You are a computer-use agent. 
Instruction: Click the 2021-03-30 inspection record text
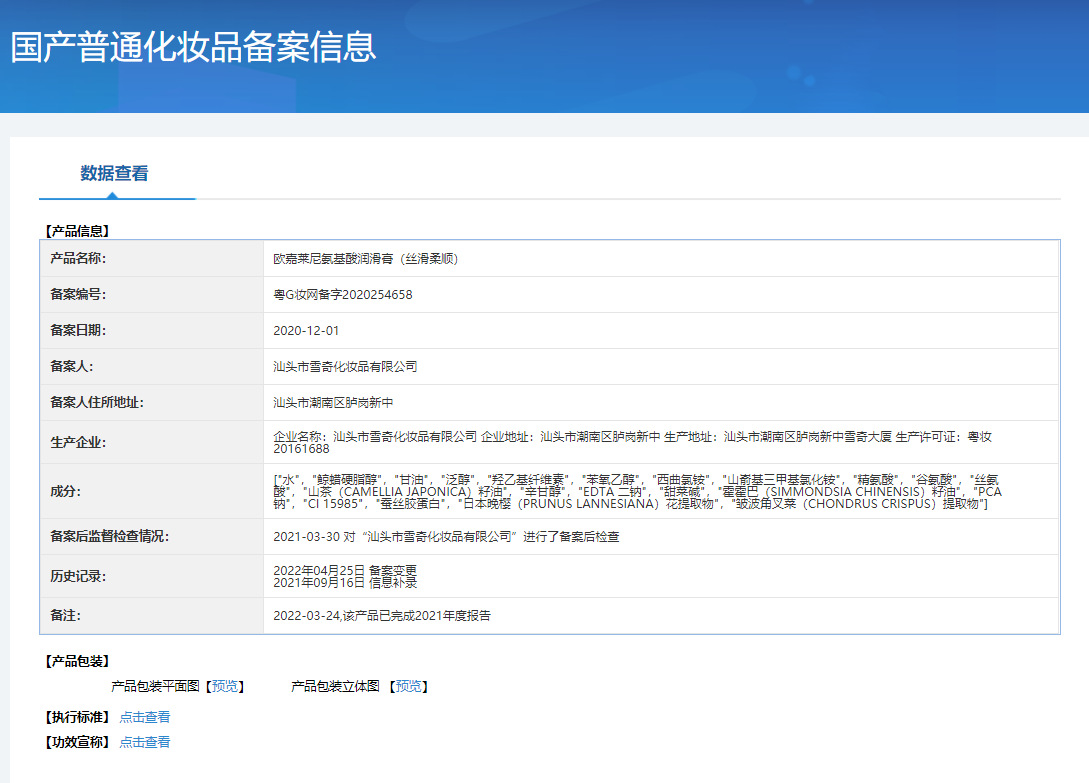(446, 536)
